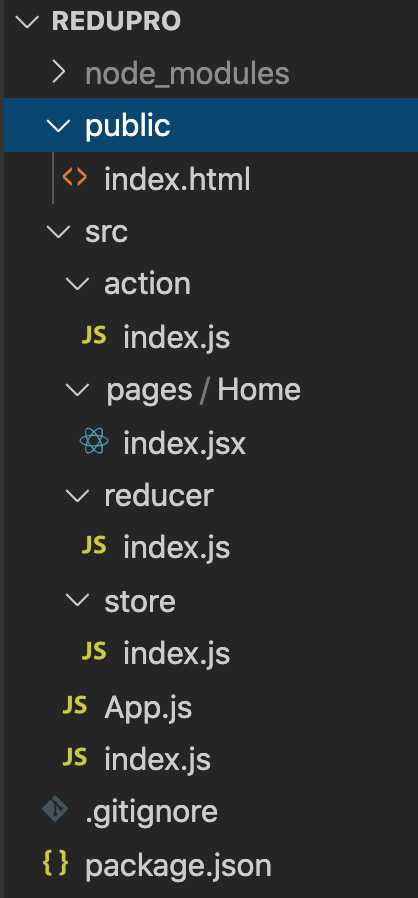
Task: Click the JS icon of reducer index.js
Action: pos(94,546)
